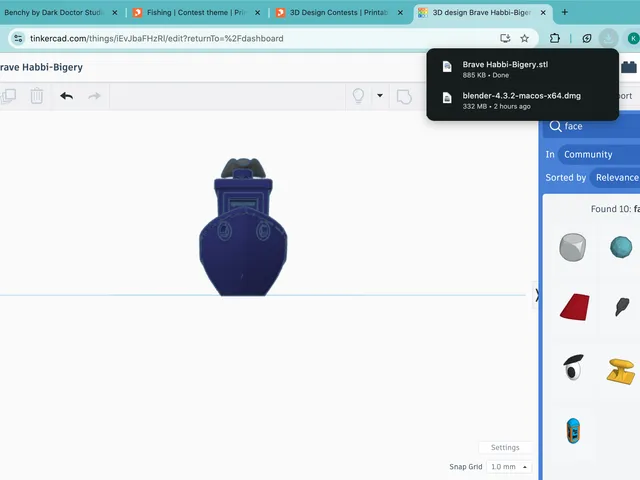Open the browser extensions puzzle icon
Image resolution: width=640 pixels, height=480 pixels.
[x=555, y=38]
